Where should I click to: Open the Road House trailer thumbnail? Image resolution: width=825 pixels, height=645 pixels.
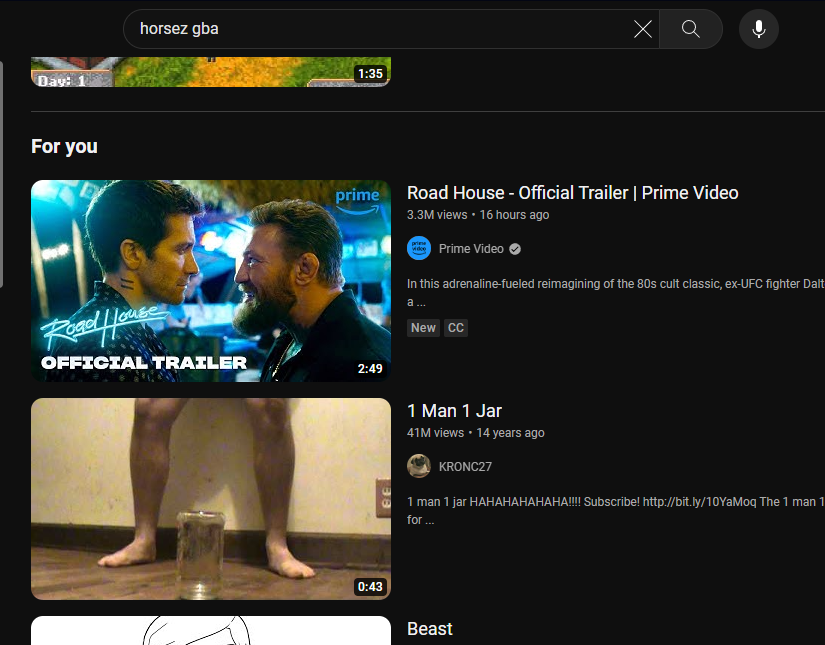pos(211,281)
